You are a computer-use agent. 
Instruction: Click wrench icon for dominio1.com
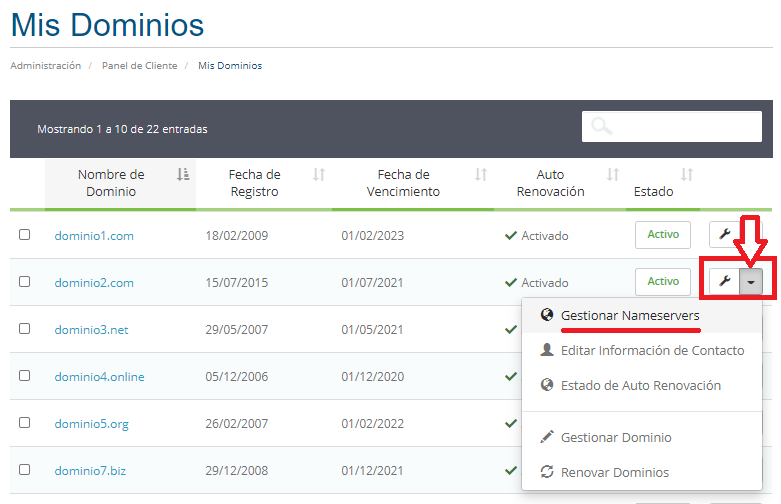pos(725,234)
